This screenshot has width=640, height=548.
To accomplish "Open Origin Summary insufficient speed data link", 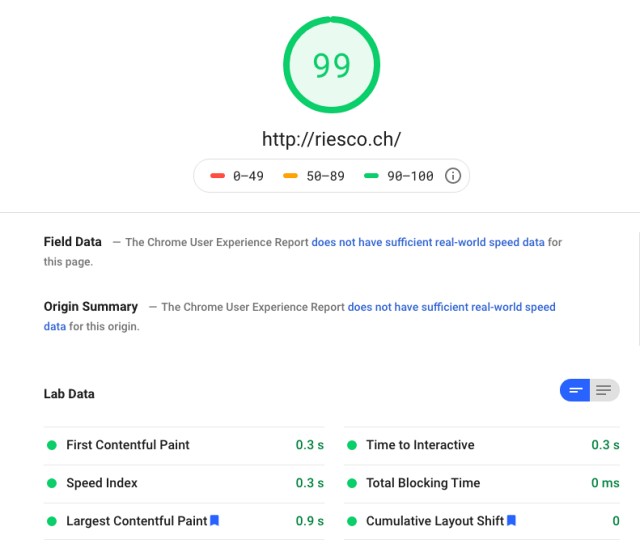I will click(x=451, y=307).
